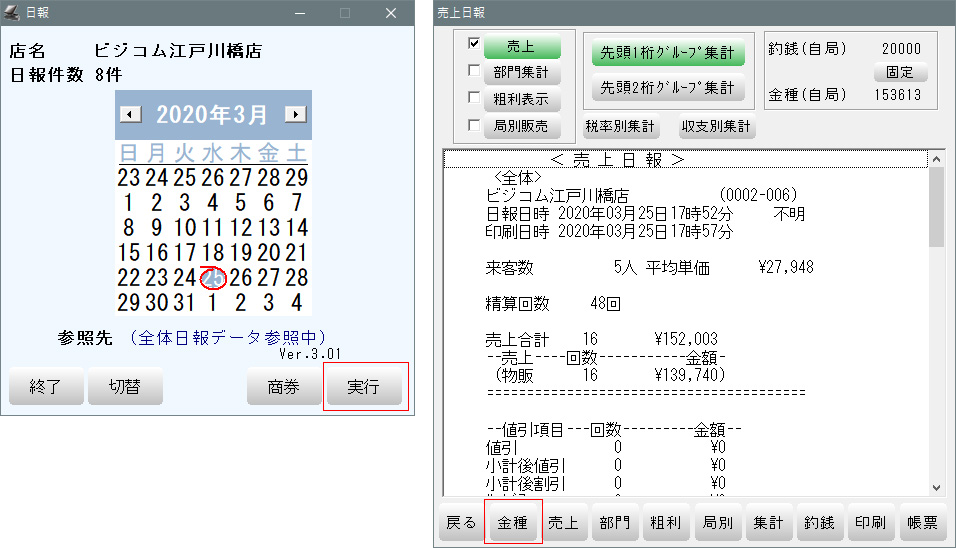Click the 印刷 print button
Viewport: 956px width, 548px height.
coord(871,523)
